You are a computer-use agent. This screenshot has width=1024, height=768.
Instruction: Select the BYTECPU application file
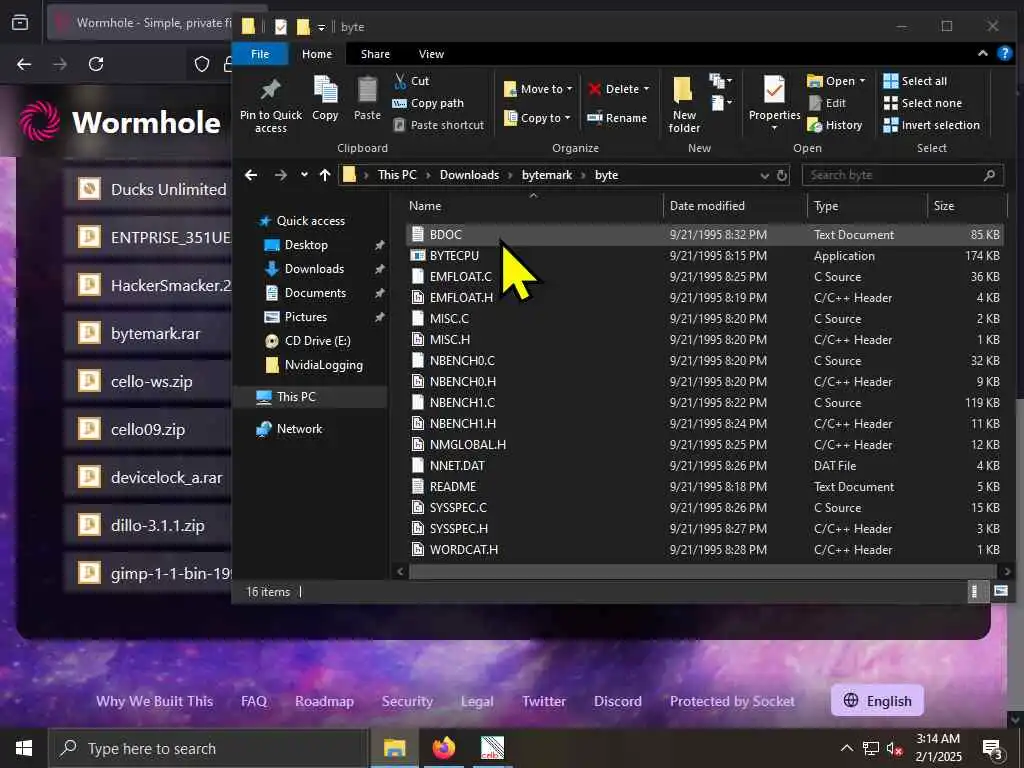(x=704, y=256)
